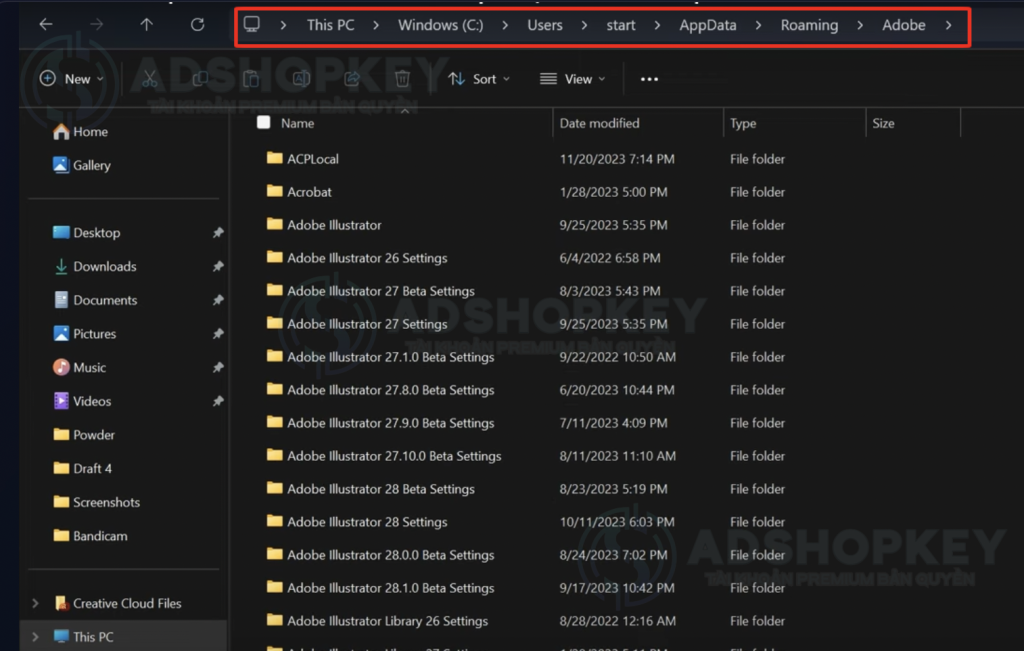
Task: Select Adobe Illustrator 28.1.0 Beta Settings folder
Action: point(380,588)
